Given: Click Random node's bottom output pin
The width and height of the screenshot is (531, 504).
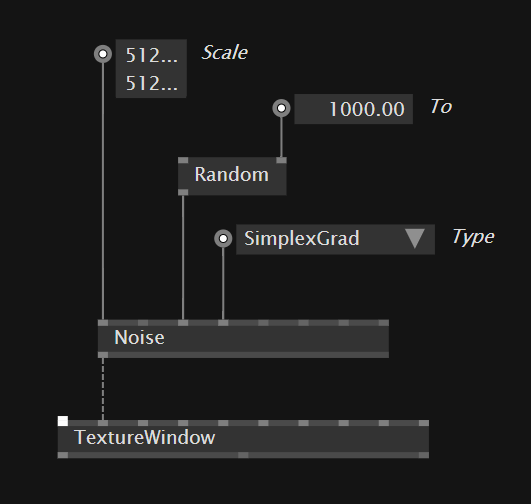Looking at the screenshot, I should [x=183, y=192].
